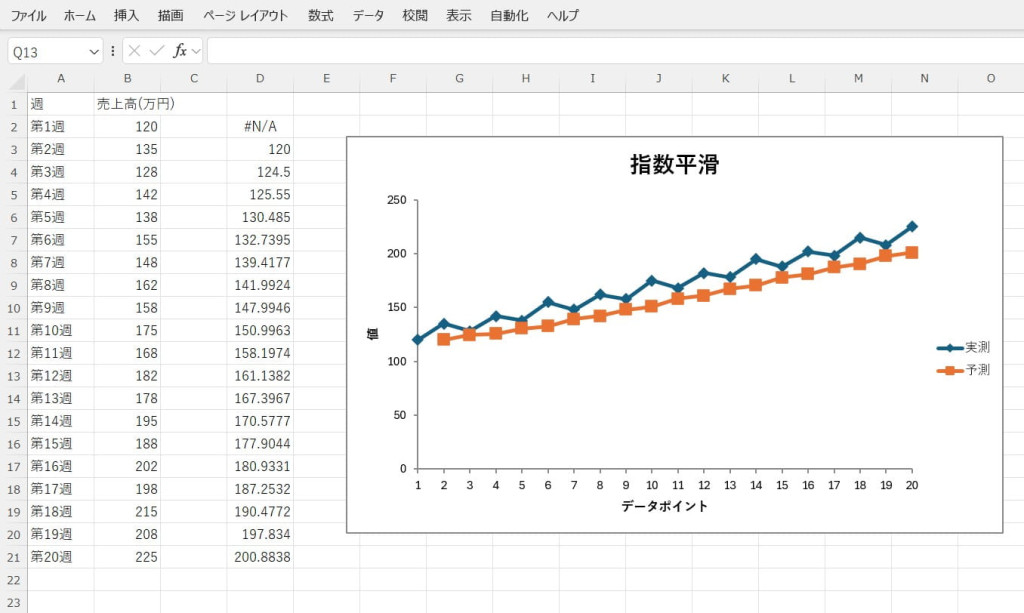The width and height of the screenshot is (1024, 613).
Task: Click inside the formula bar input
Action: tap(600, 51)
